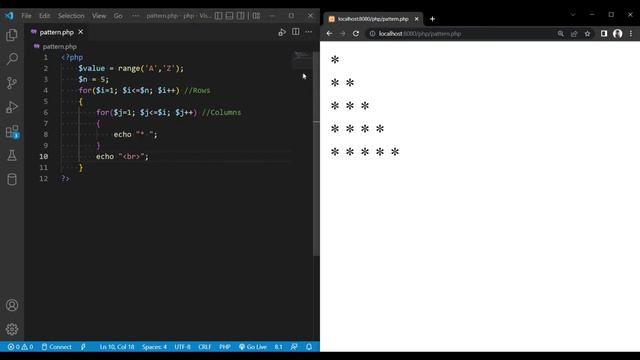Click line number 10 in the gutter
Viewport: 640px width, 360px height.
pos(44,156)
